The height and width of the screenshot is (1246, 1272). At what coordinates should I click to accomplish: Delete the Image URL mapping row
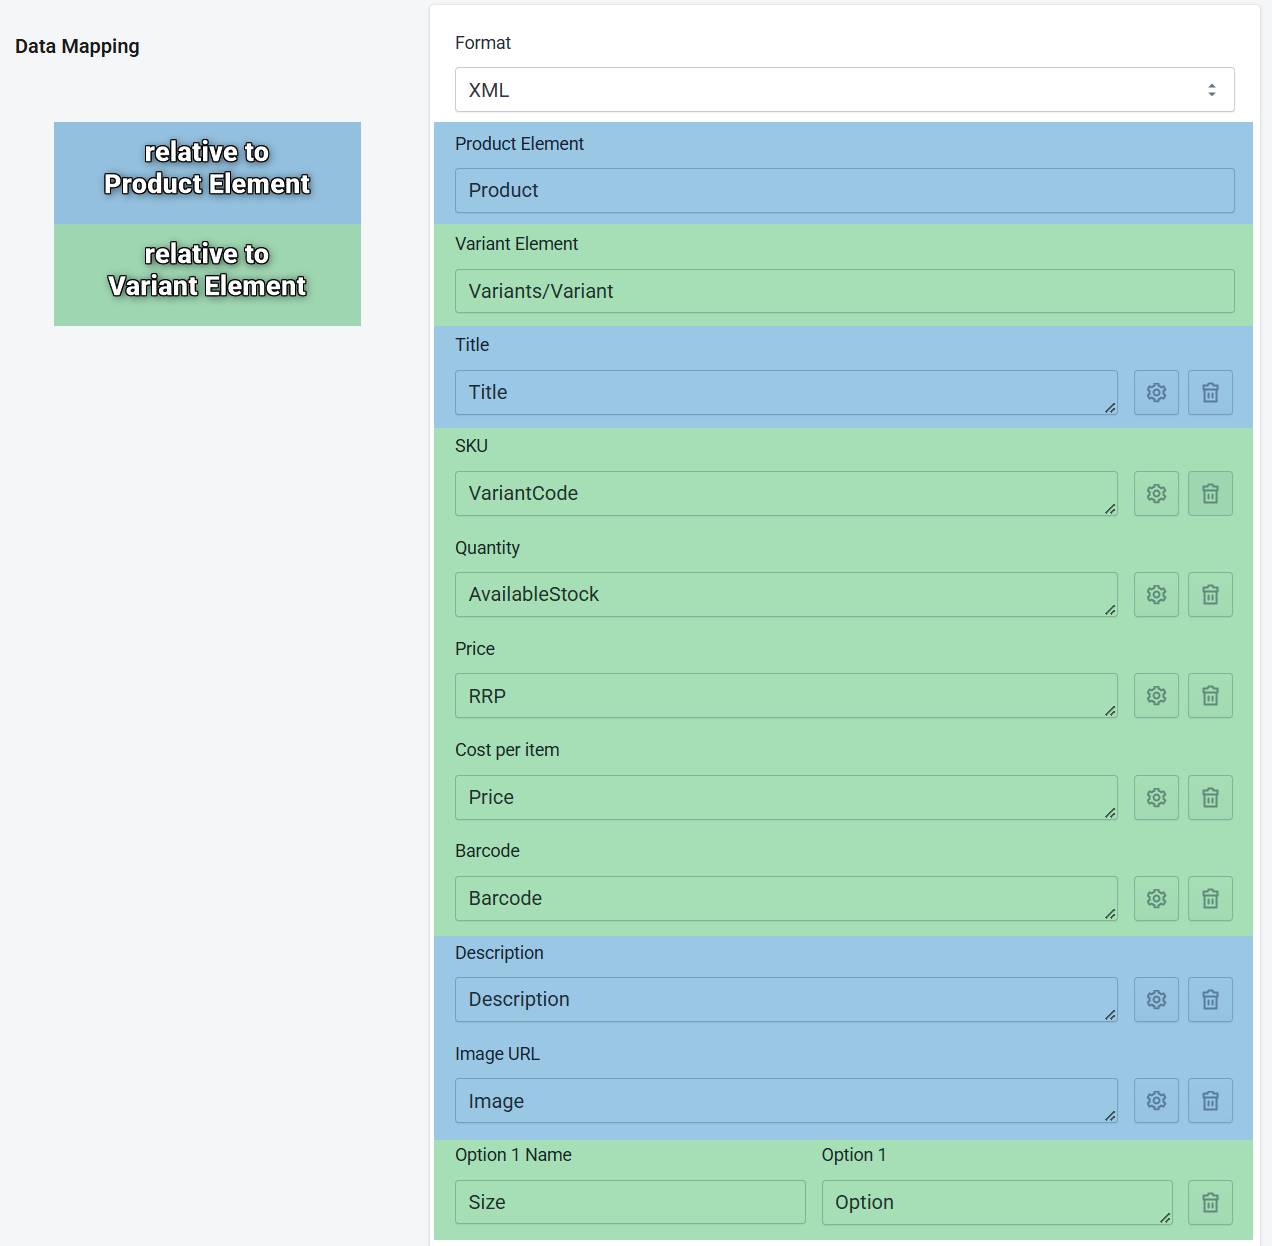click(1210, 1100)
